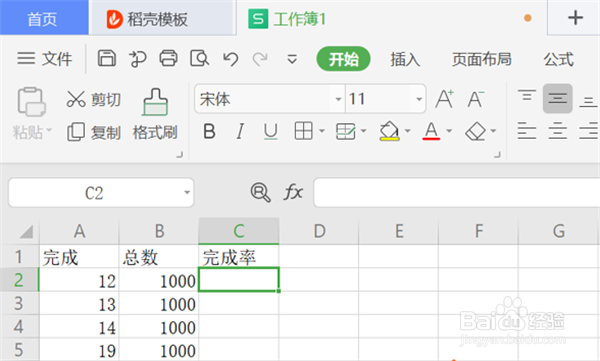
Task: Toggle Underline formatting
Action: pyautogui.click(x=271, y=131)
